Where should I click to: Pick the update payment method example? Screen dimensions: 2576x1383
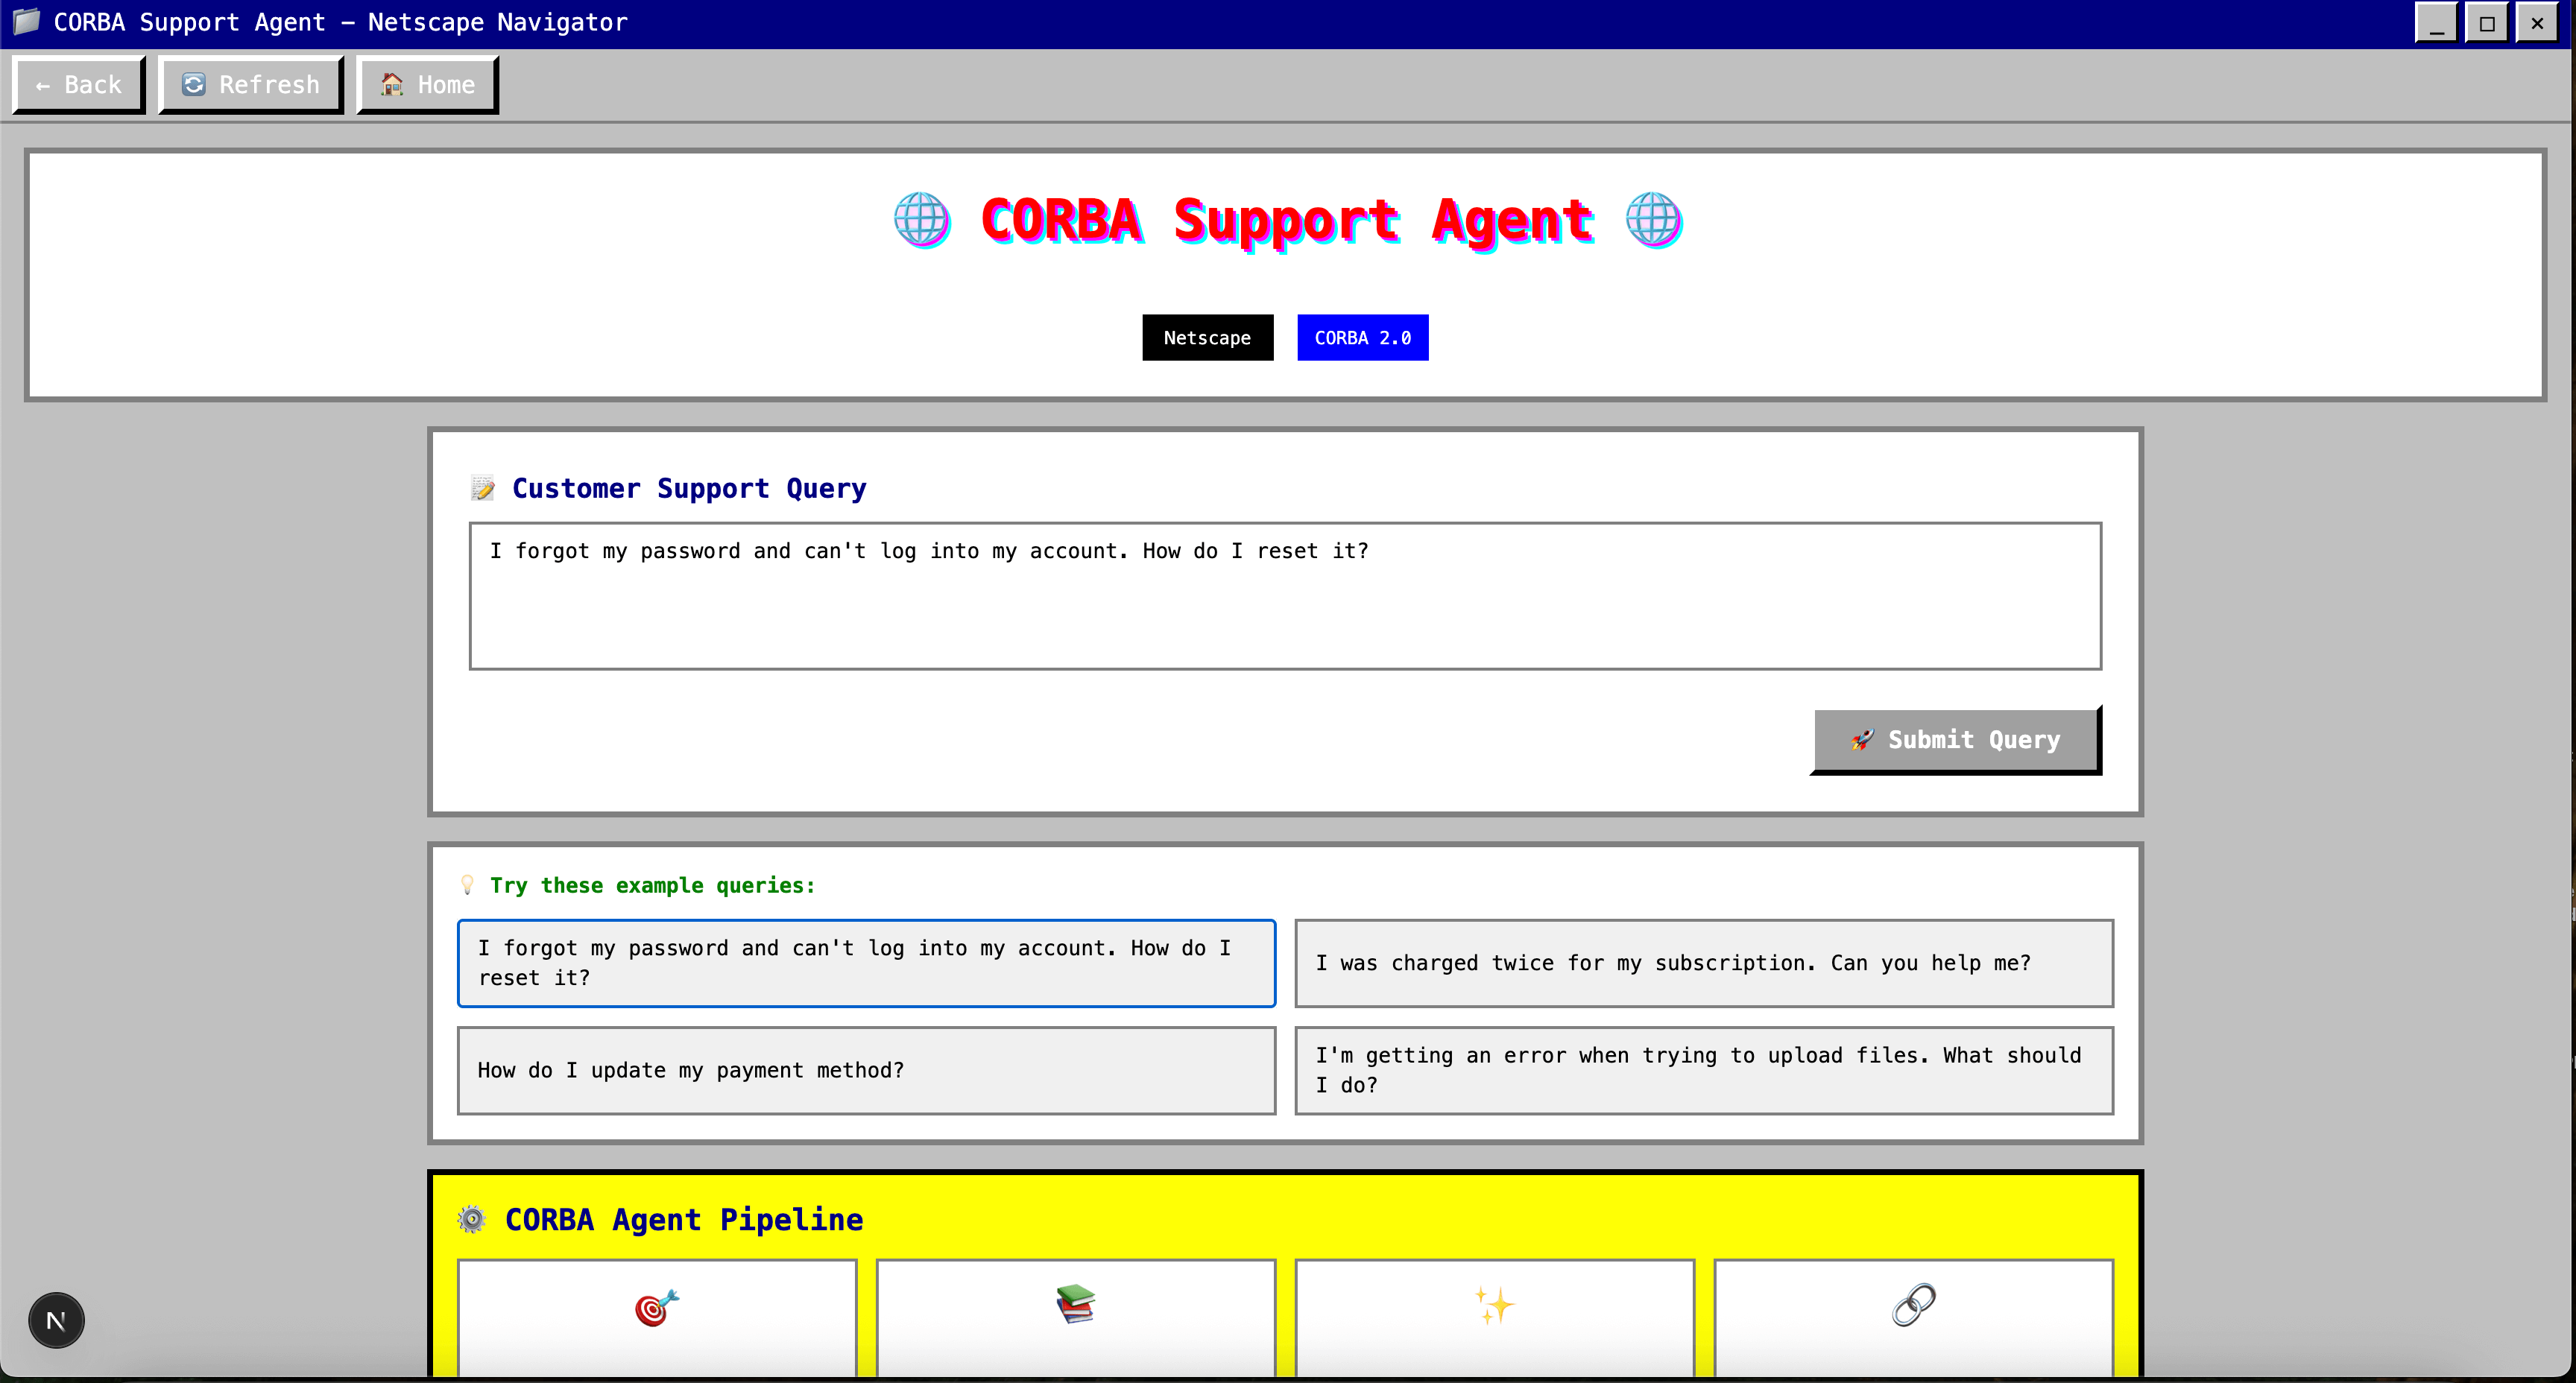pos(866,1070)
